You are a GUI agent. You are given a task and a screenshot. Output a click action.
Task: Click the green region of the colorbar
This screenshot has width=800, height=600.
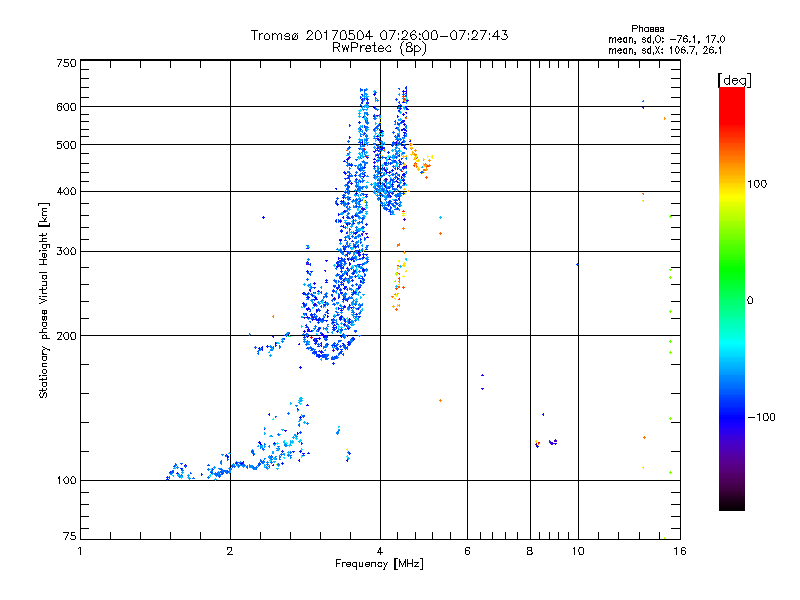tap(732, 270)
